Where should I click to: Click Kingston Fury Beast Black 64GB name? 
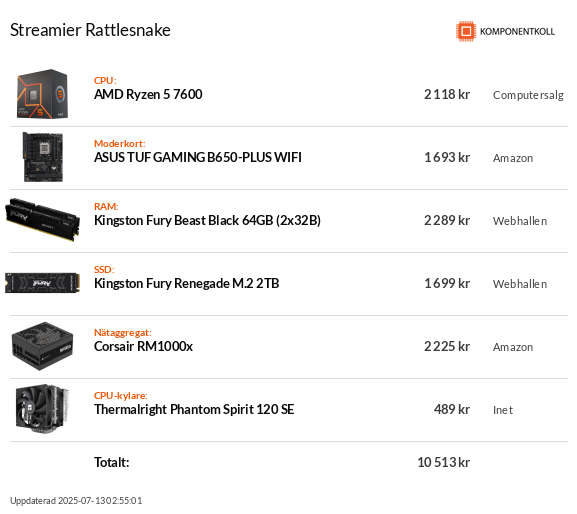(207, 220)
